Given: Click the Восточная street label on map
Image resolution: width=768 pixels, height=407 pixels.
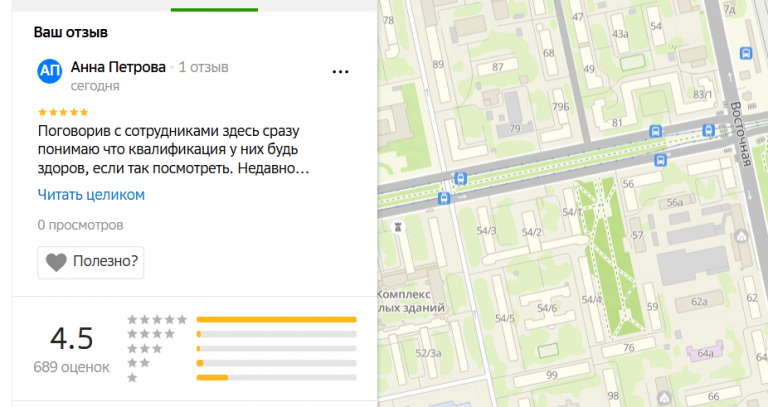Looking at the screenshot, I should click(740, 134).
